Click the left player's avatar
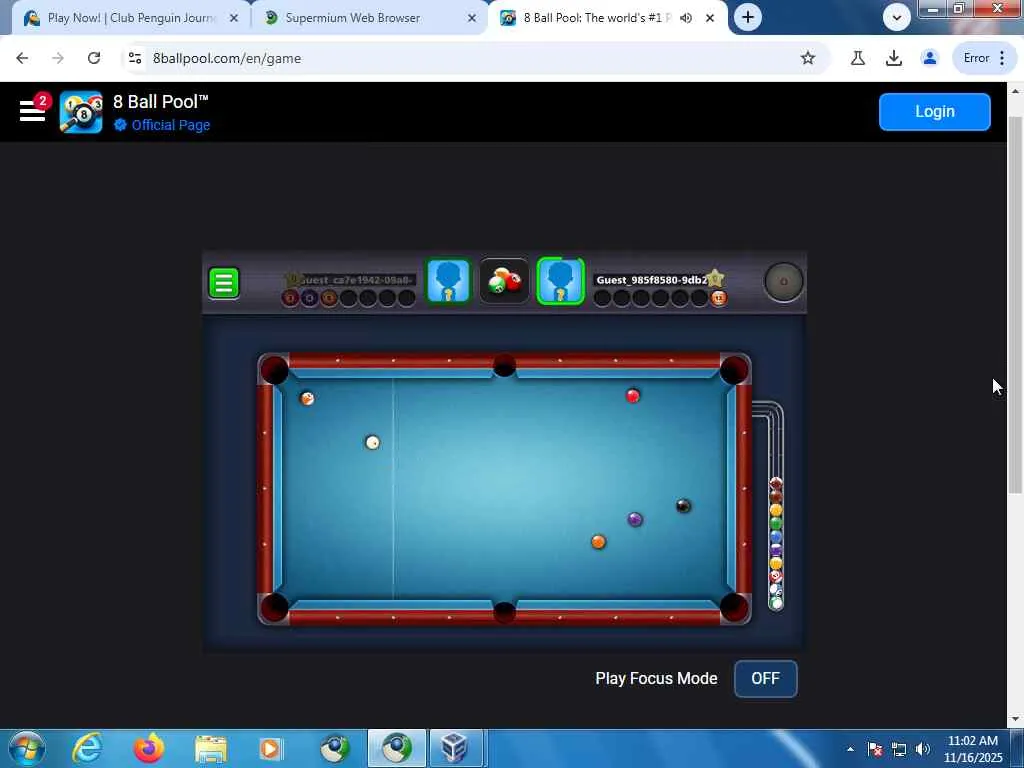Viewport: 1024px width, 768px height. click(x=448, y=281)
